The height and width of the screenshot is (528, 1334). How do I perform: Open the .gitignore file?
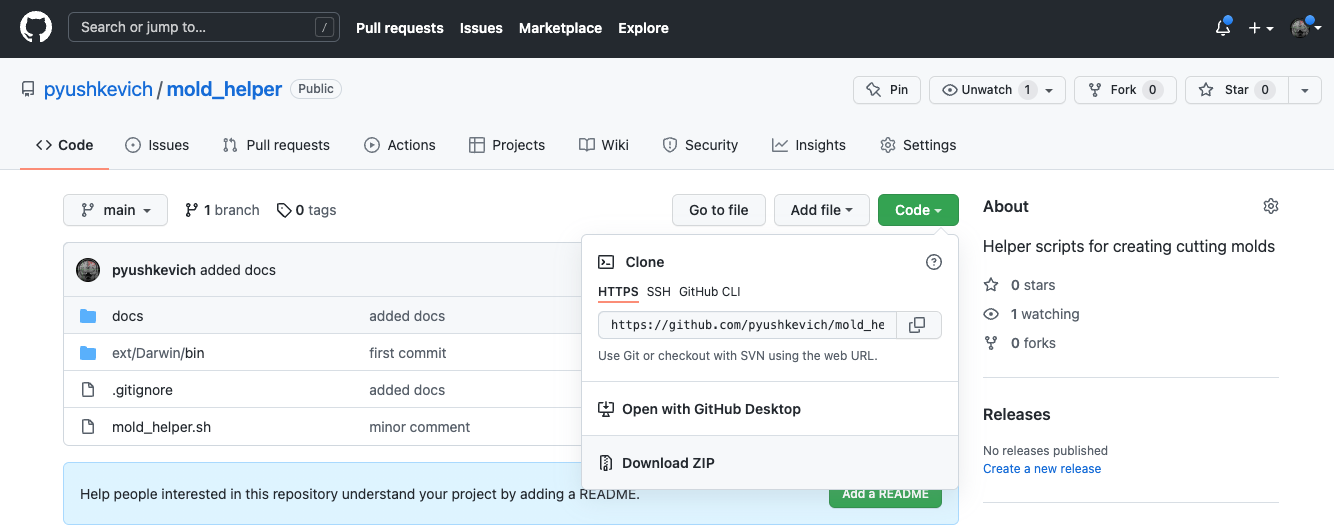(x=142, y=390)
